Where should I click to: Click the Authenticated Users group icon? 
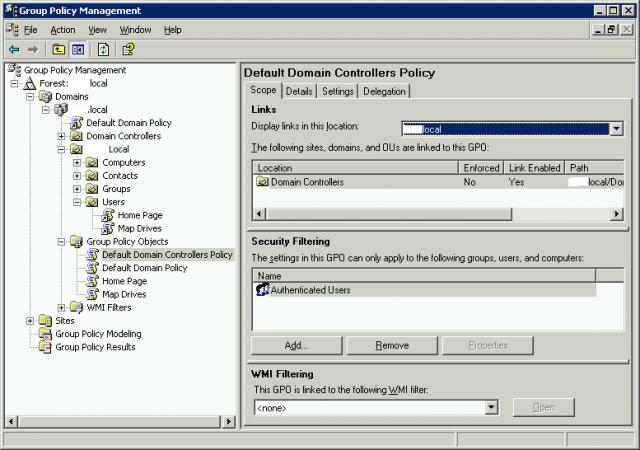[262, 290]
